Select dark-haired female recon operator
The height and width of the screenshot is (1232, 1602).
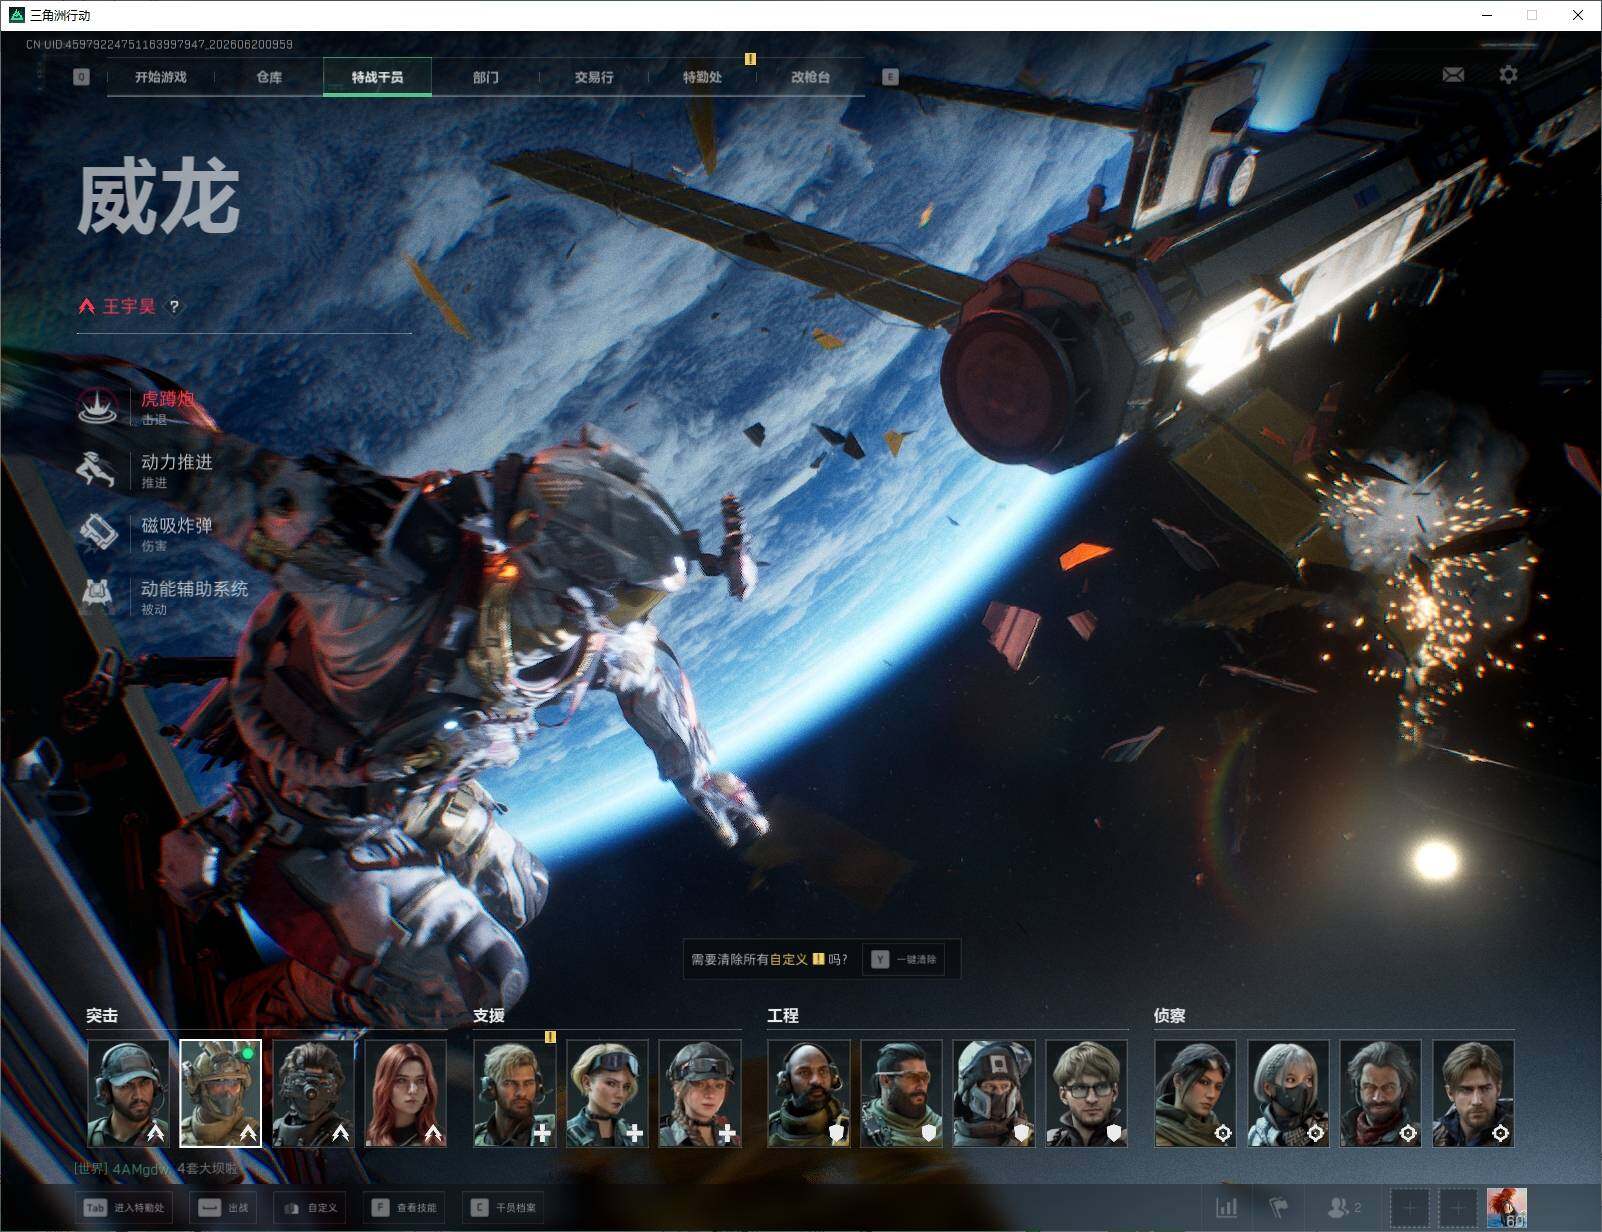[x=1195, y=1093]
